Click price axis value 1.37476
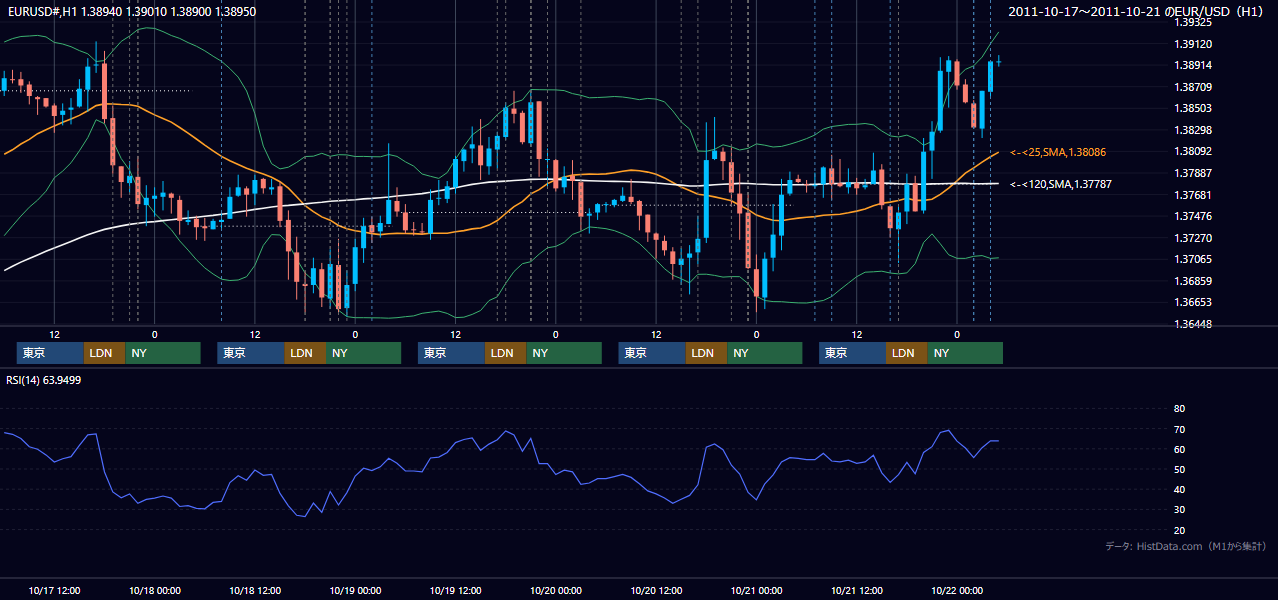Viewport: 1278px width, 600px height. coord(1193,216)
